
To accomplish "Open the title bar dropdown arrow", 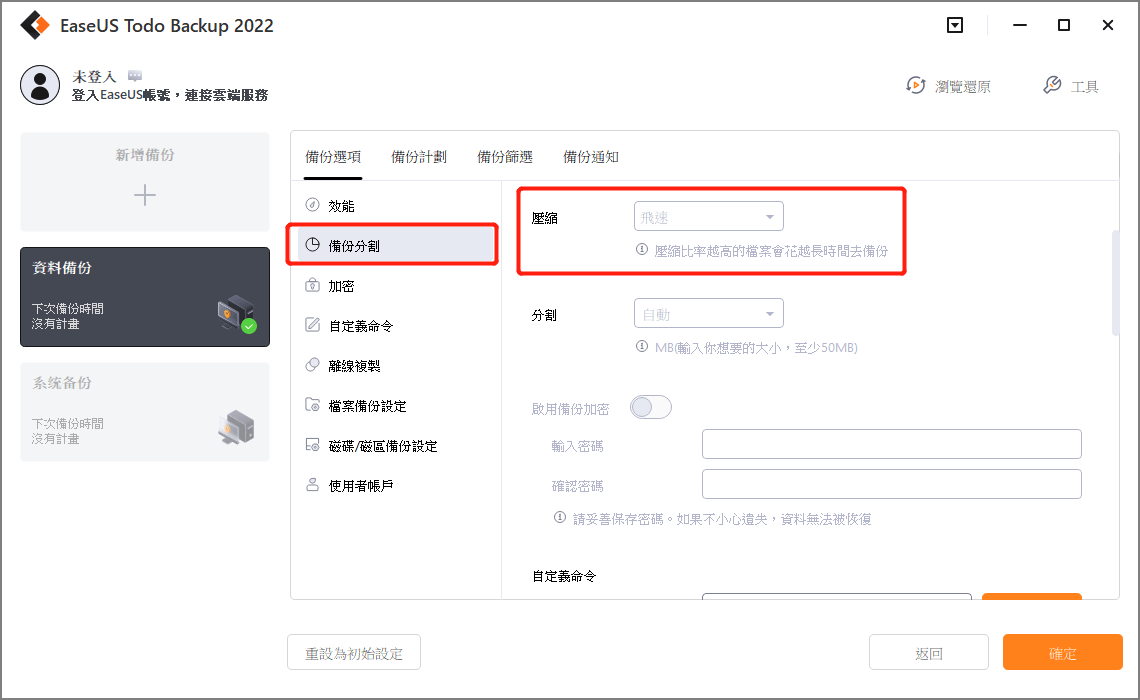I will click(x=954, y=24).
